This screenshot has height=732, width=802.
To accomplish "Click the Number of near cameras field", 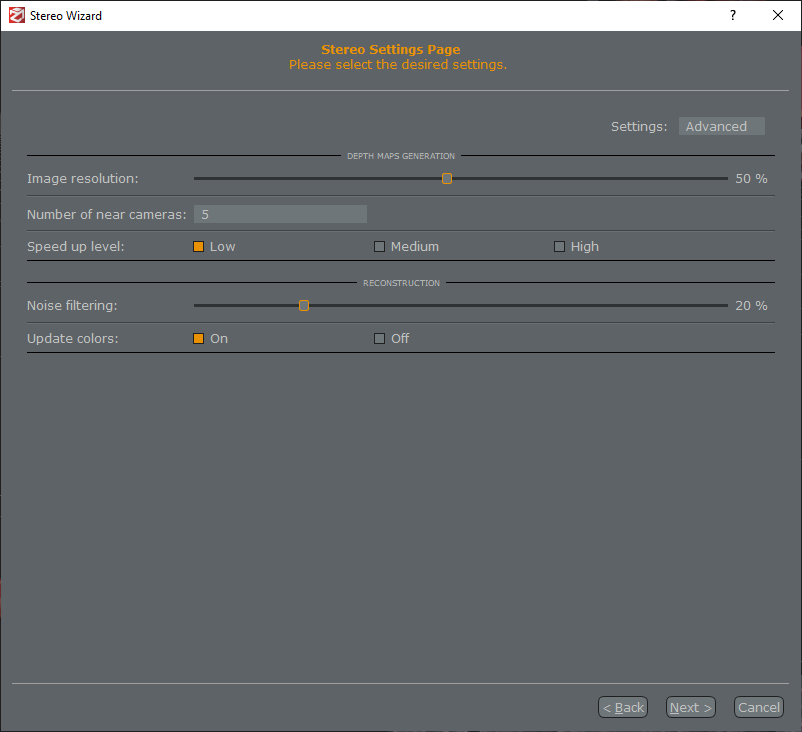I will [x=280, y=213].
